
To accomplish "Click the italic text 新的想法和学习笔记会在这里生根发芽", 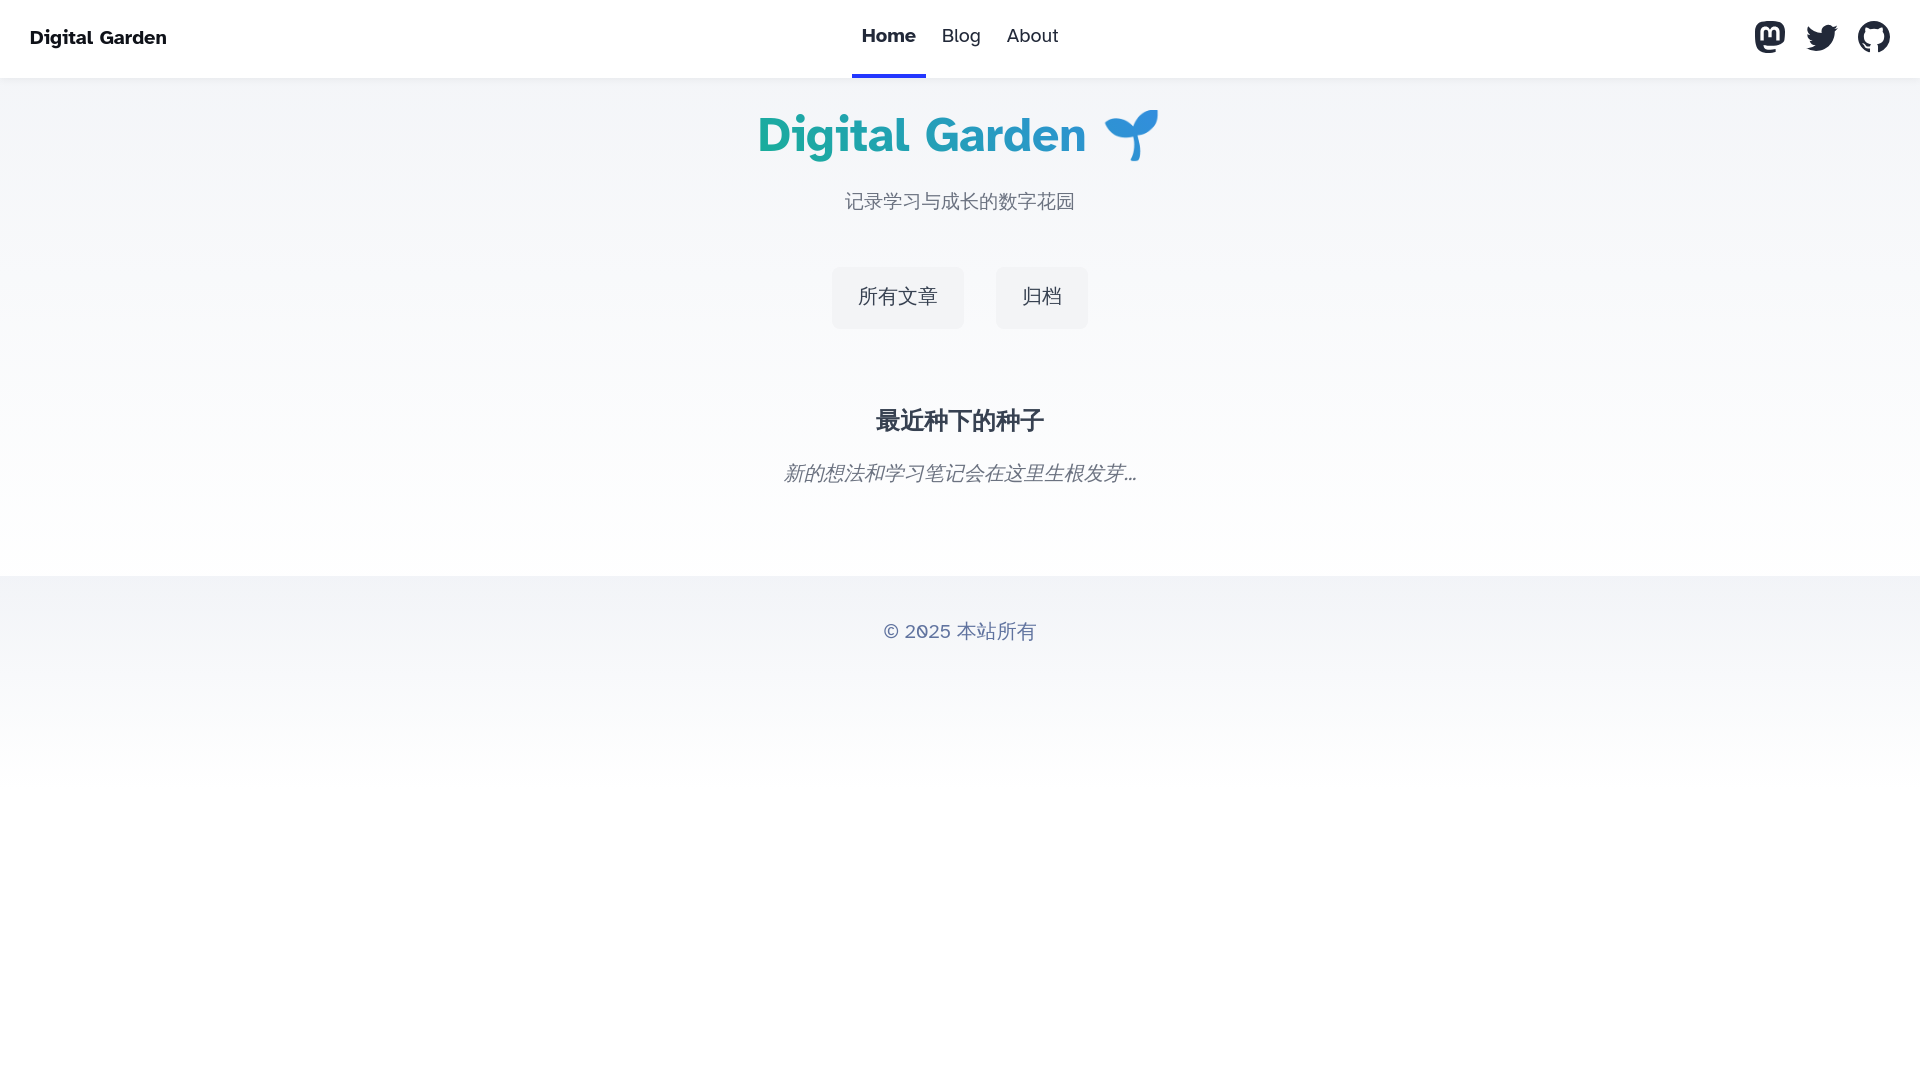I will tap(959, 473).
